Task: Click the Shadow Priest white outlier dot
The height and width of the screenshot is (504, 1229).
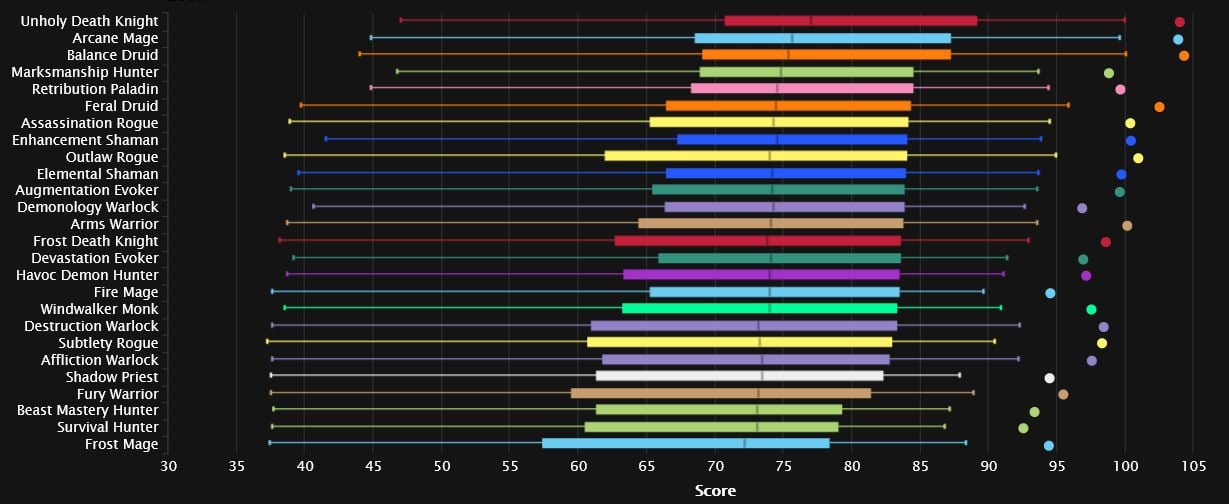Action: [1049, 378]
